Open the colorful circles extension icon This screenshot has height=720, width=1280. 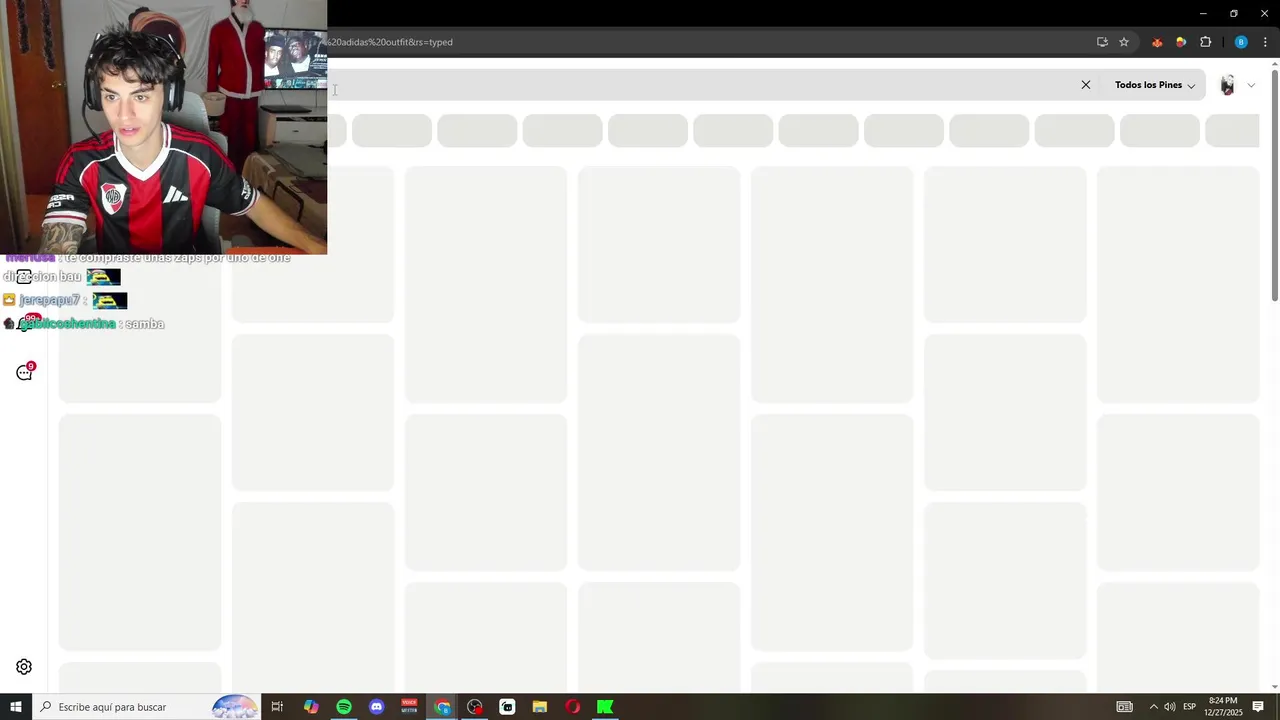point(1181,42)
